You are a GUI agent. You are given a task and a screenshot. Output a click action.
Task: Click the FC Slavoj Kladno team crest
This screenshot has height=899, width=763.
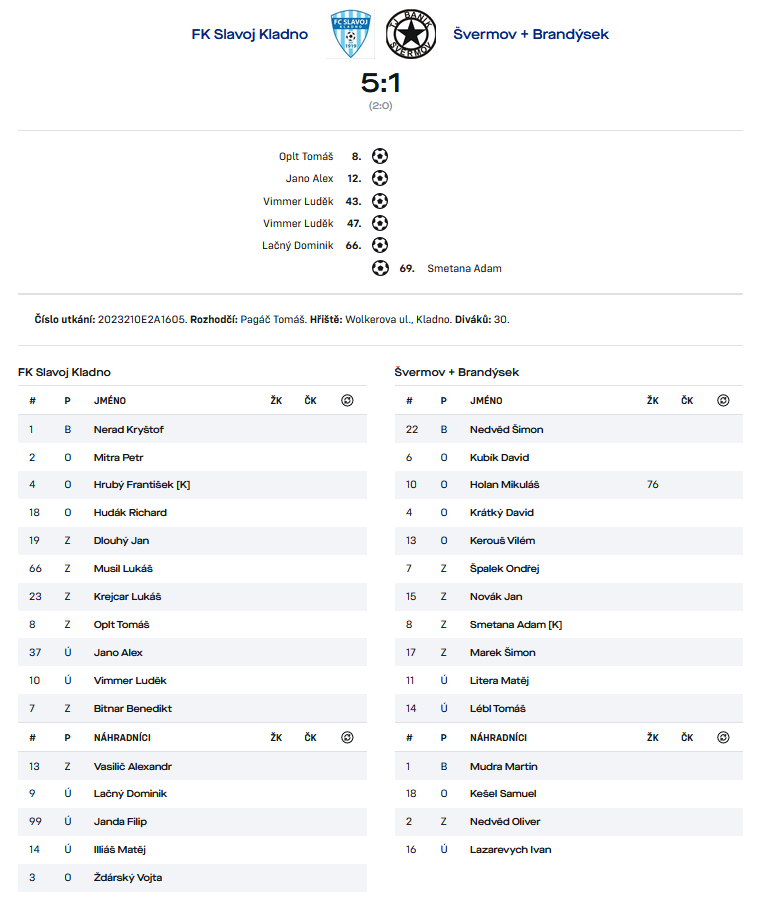350,34
